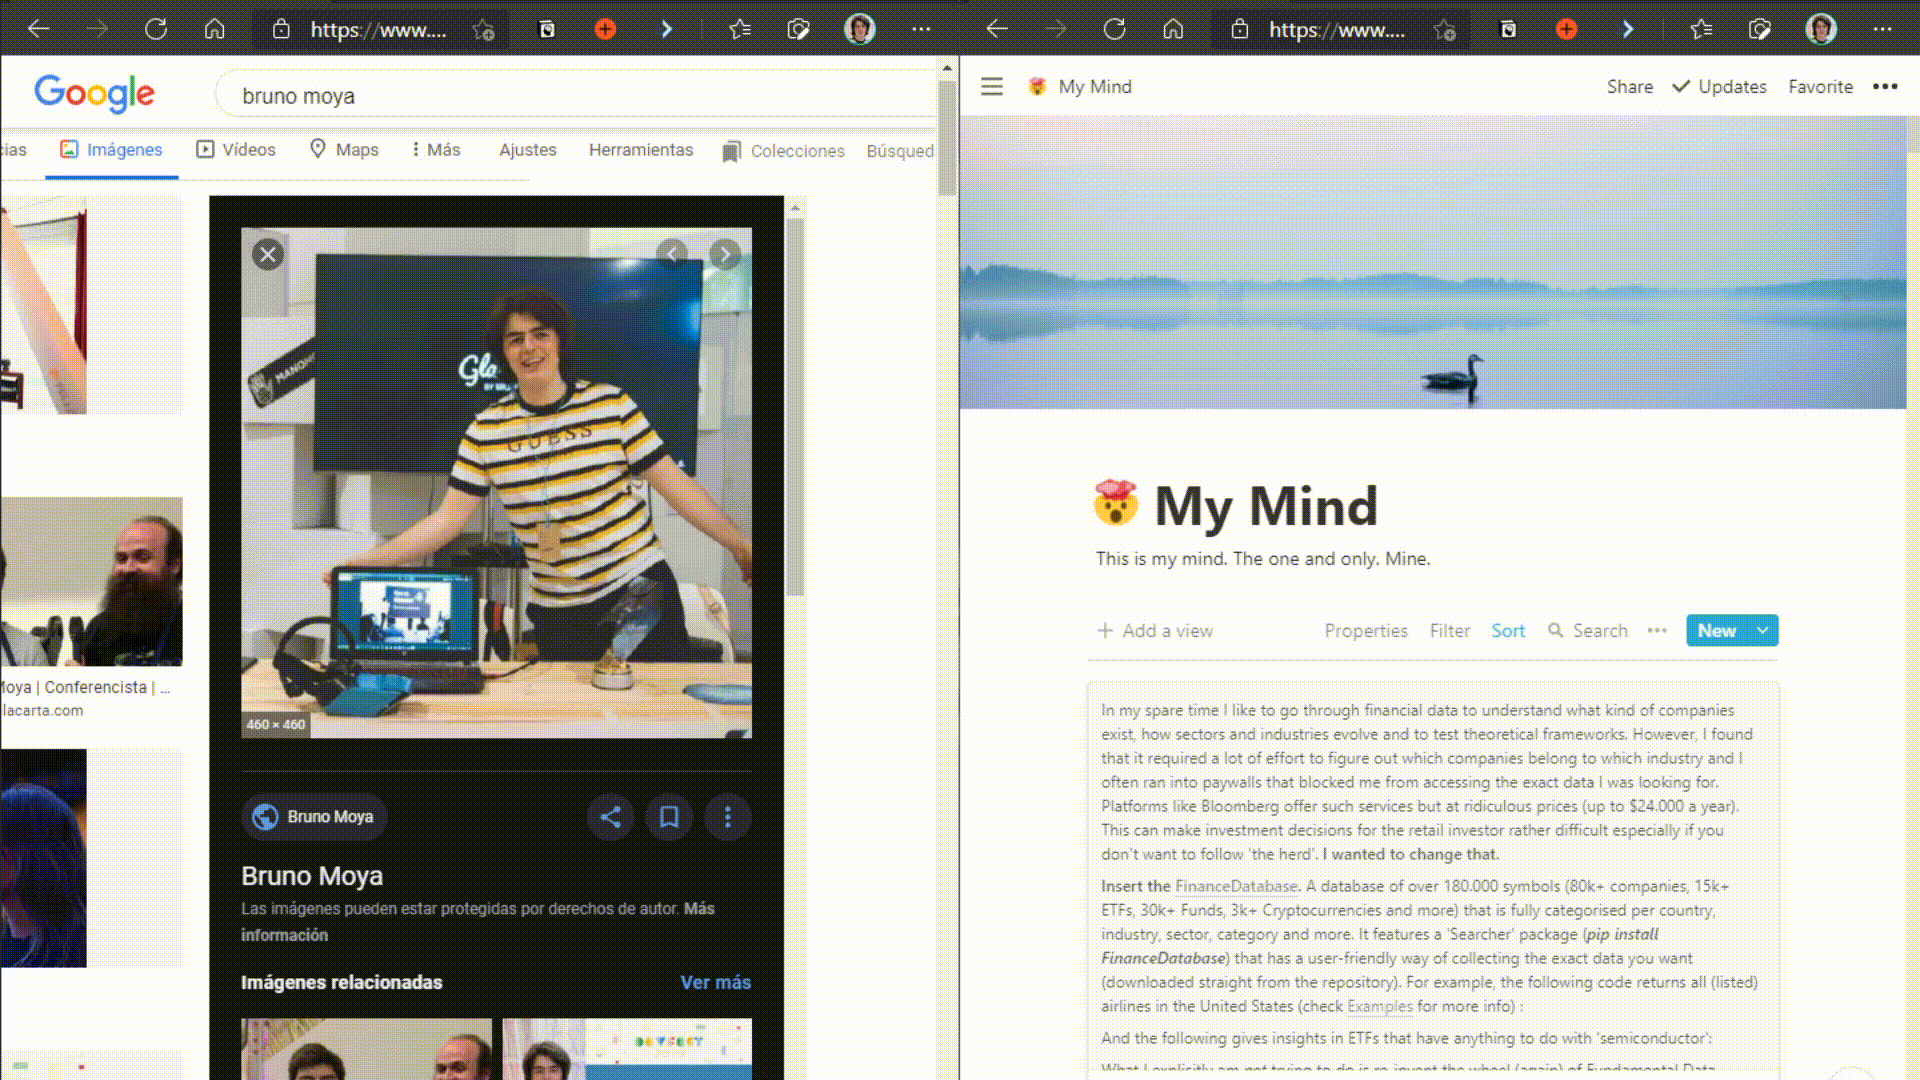
Task: Click the Ver más related images link
Action: [x=715, y=983]
